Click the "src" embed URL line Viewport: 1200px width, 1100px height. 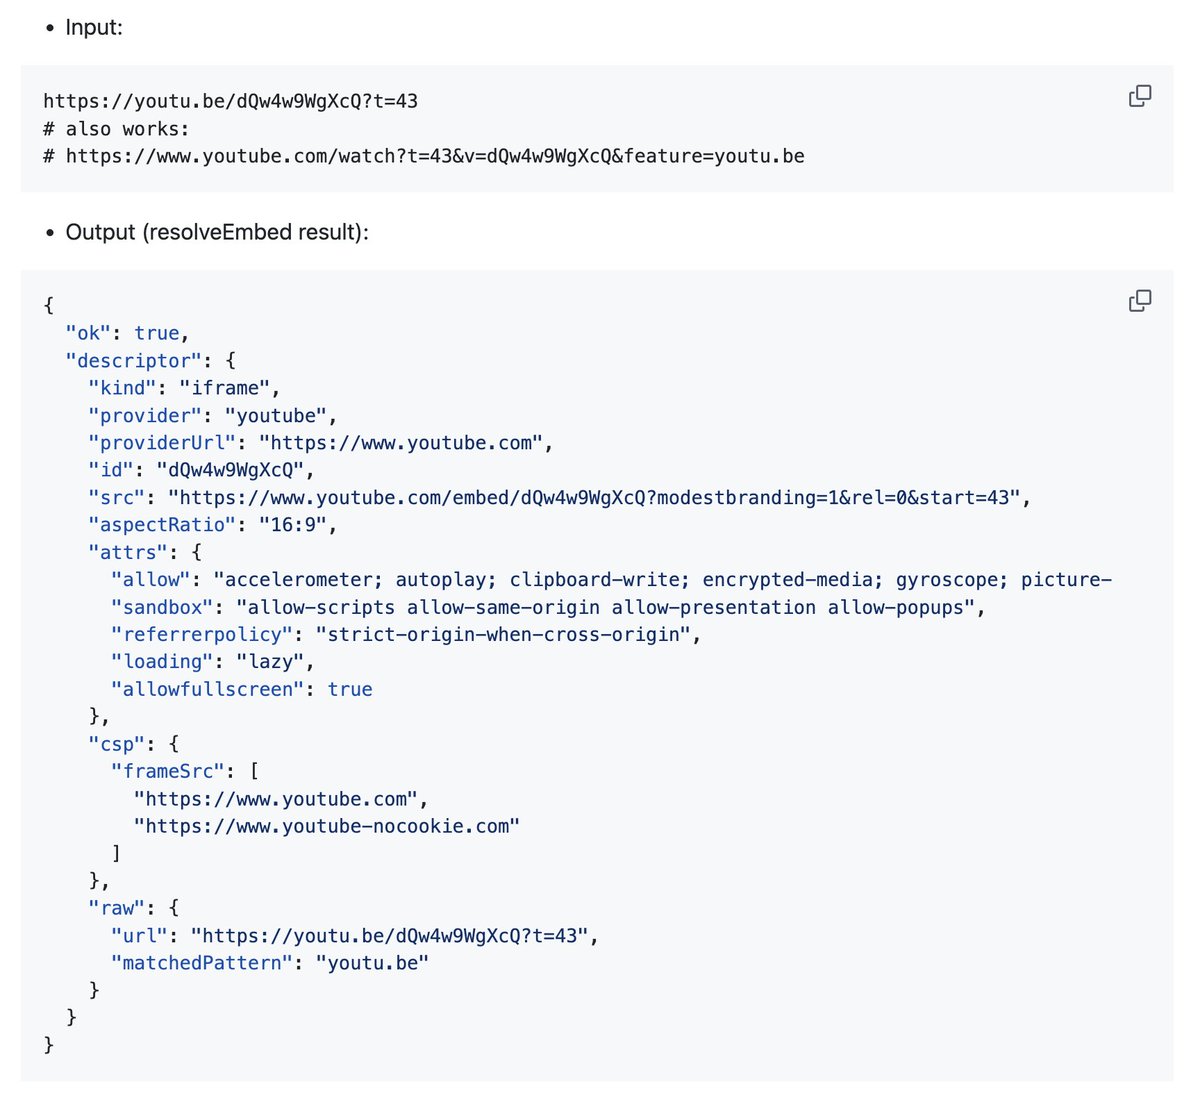pos(560,497)
